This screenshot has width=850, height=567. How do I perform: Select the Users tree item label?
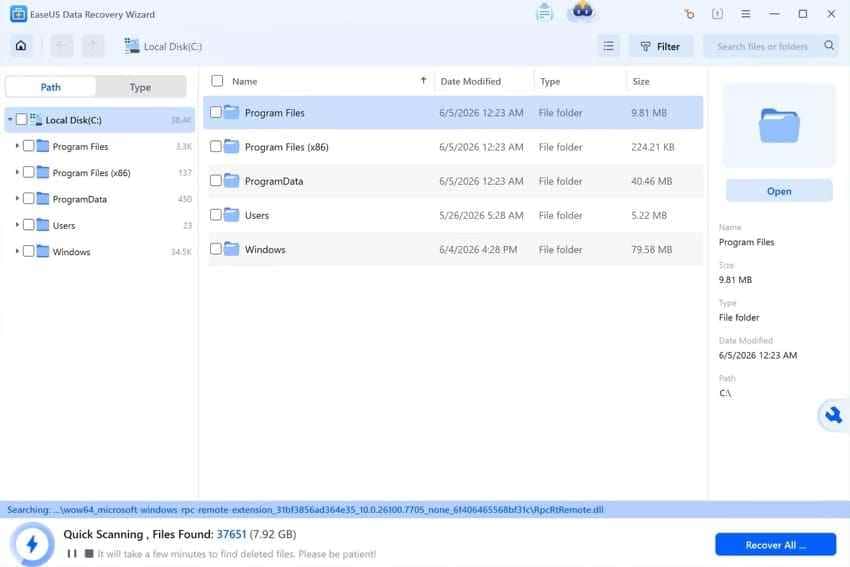(x=64, y=225)
